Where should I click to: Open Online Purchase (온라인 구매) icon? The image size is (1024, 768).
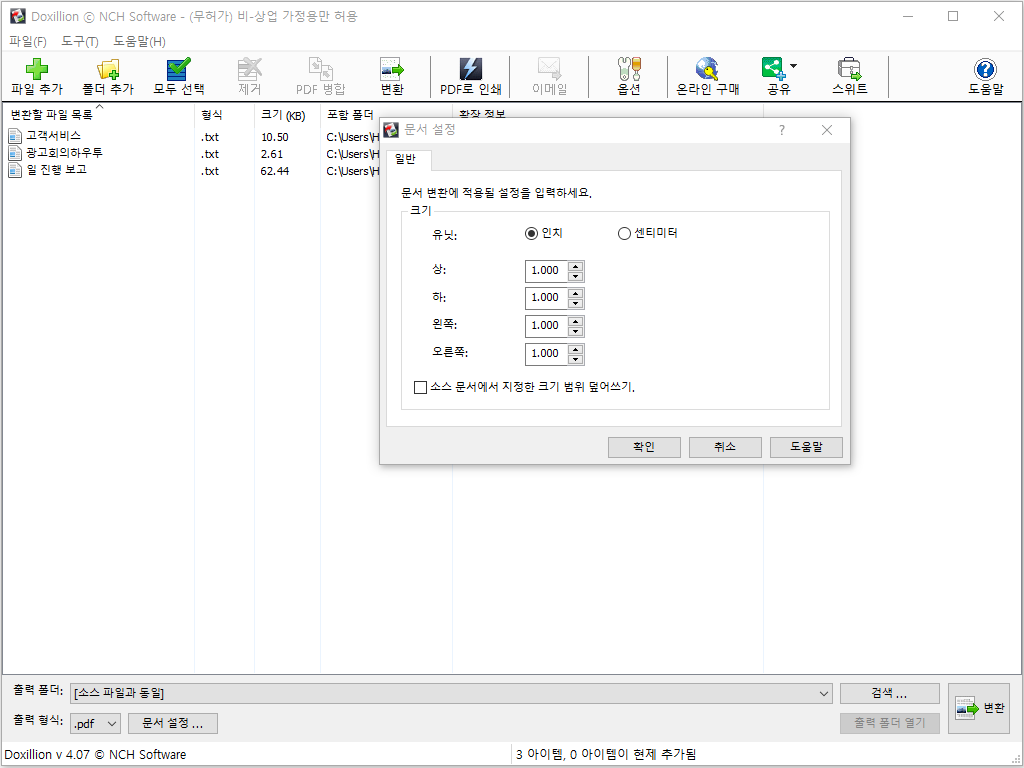point(707,69)
